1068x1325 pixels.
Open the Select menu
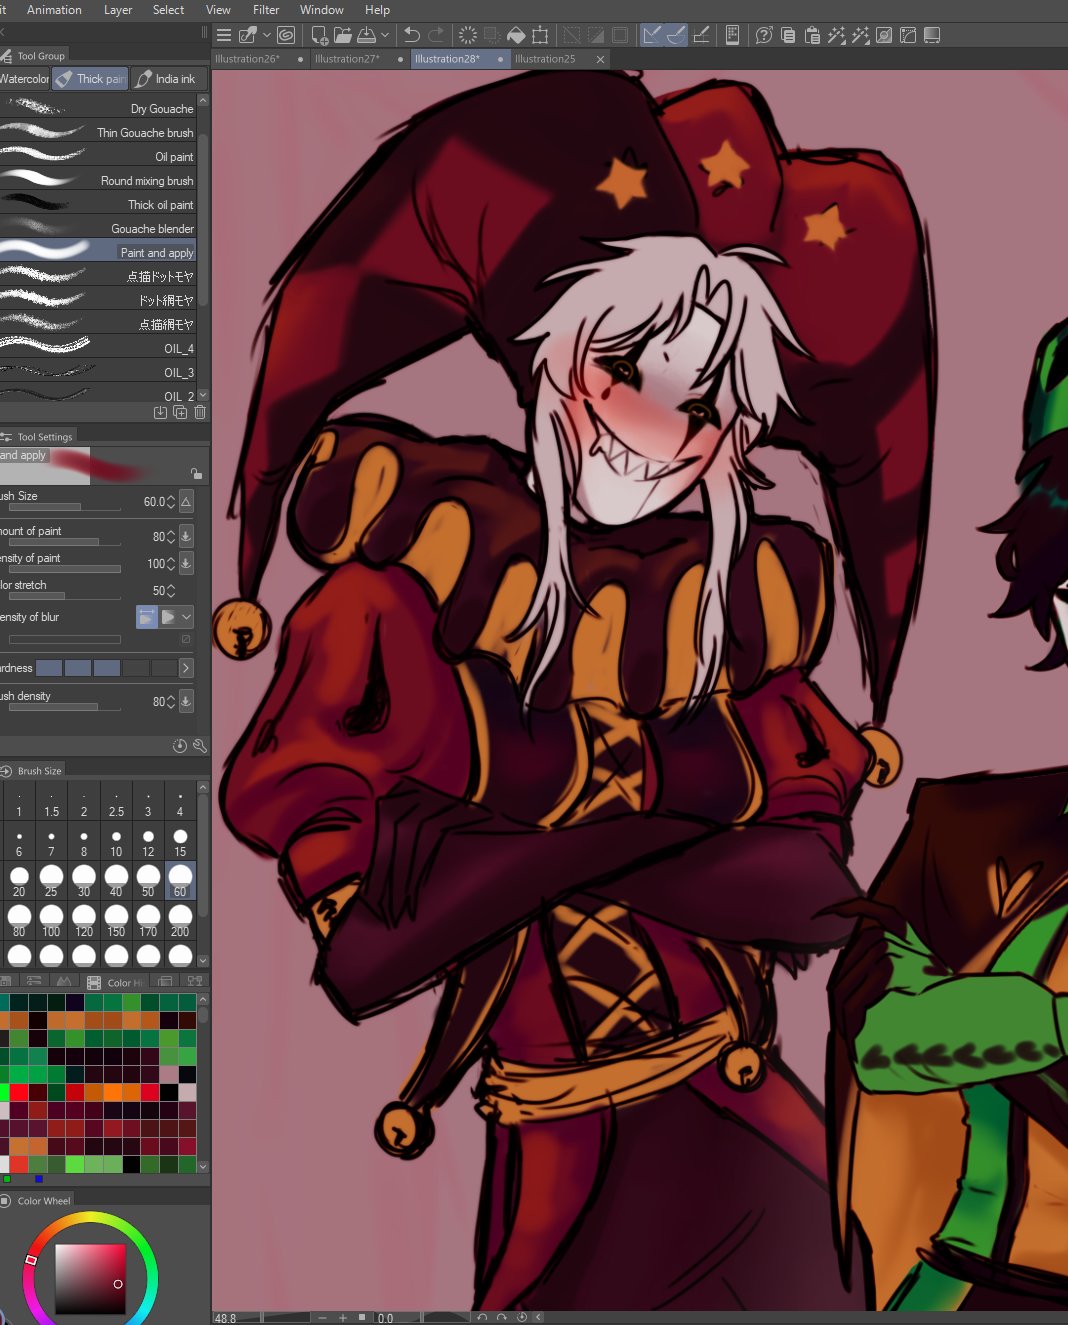[168, 10]
